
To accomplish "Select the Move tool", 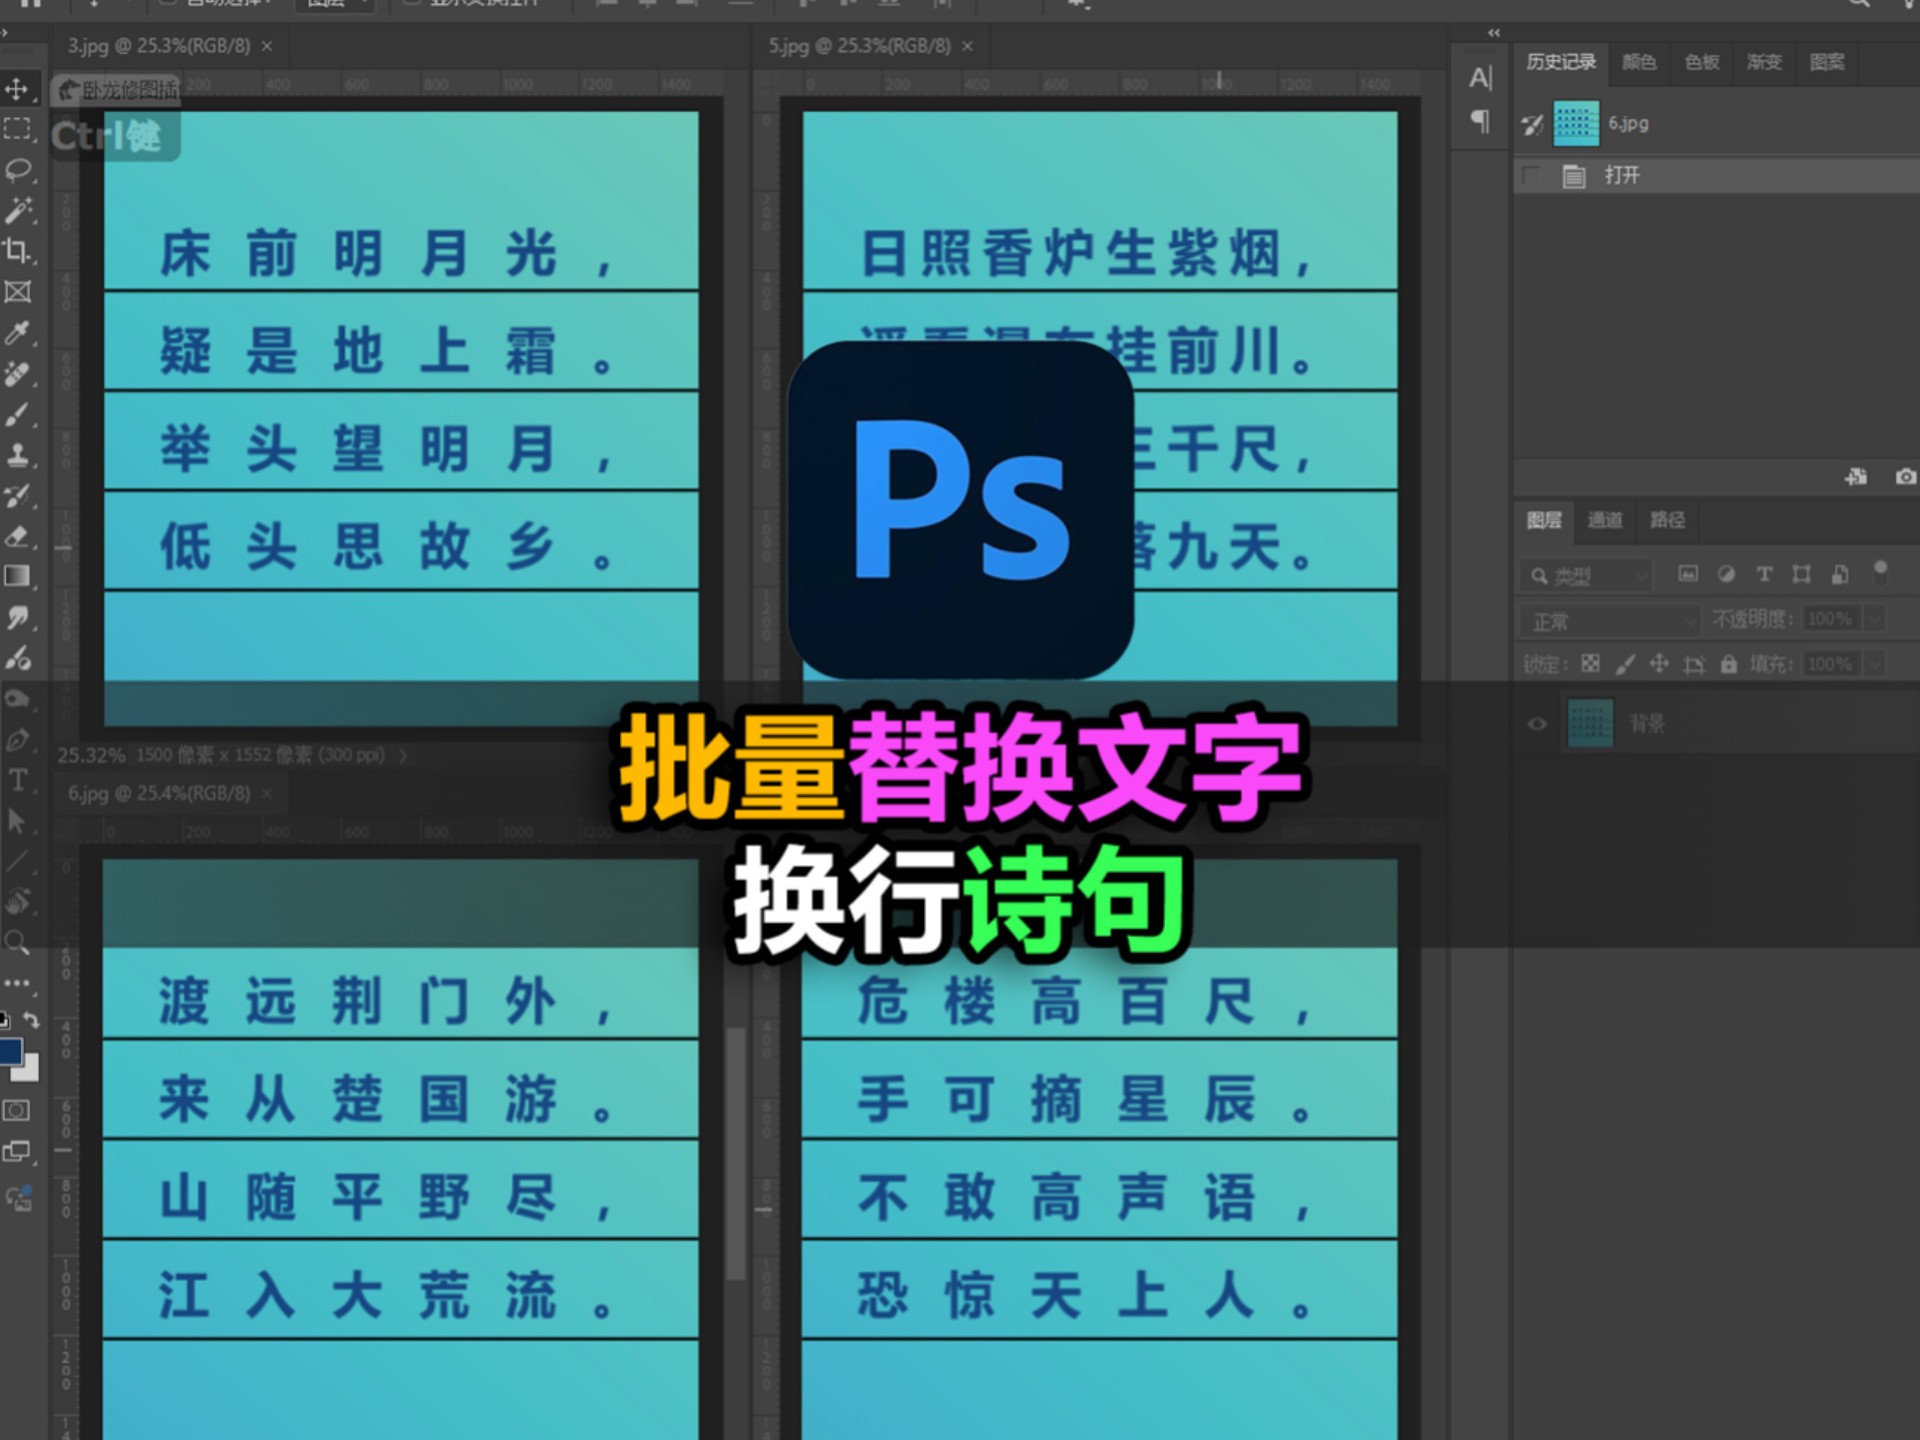I will click(17, 89).
